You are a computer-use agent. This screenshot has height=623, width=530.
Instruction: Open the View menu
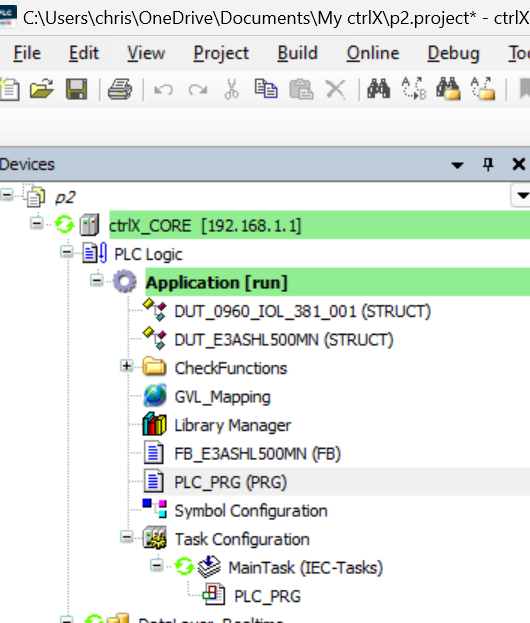click(x=146, y=53)
